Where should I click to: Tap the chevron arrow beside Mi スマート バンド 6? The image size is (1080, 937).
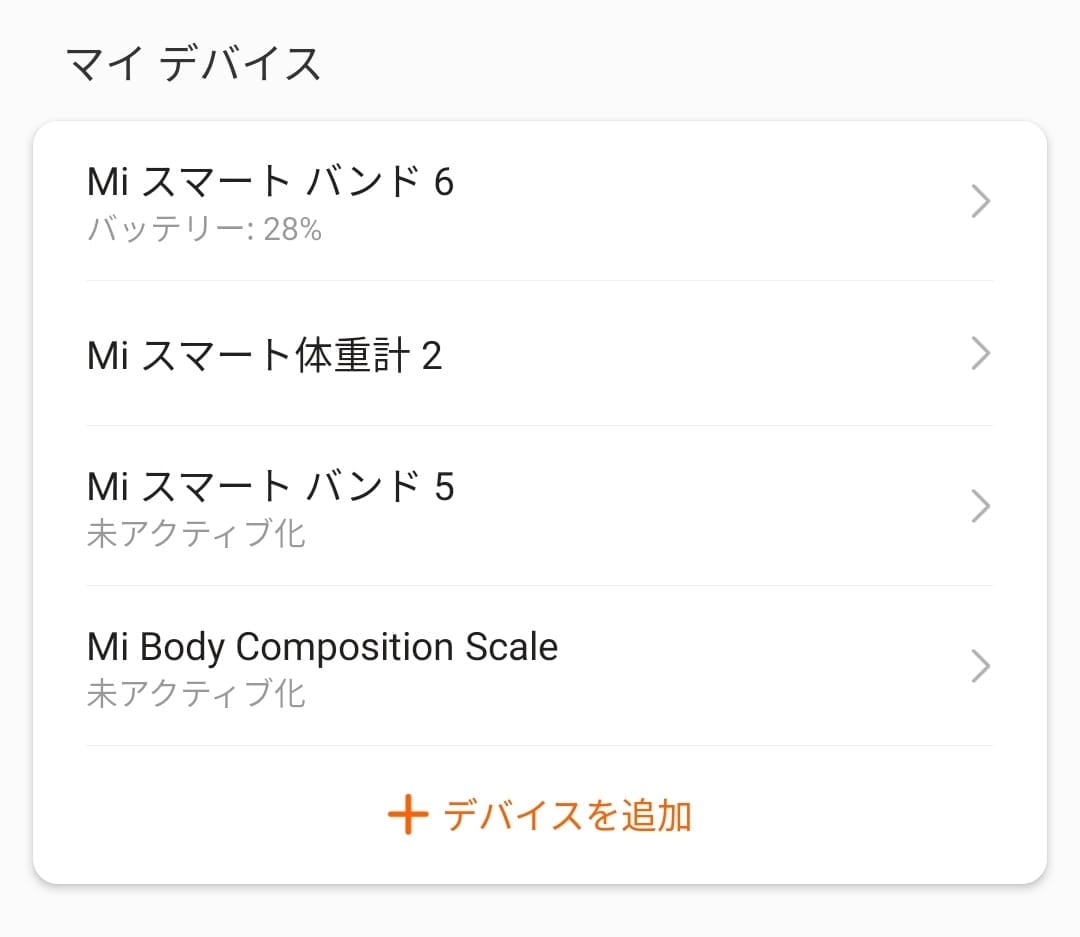[981, 202]
